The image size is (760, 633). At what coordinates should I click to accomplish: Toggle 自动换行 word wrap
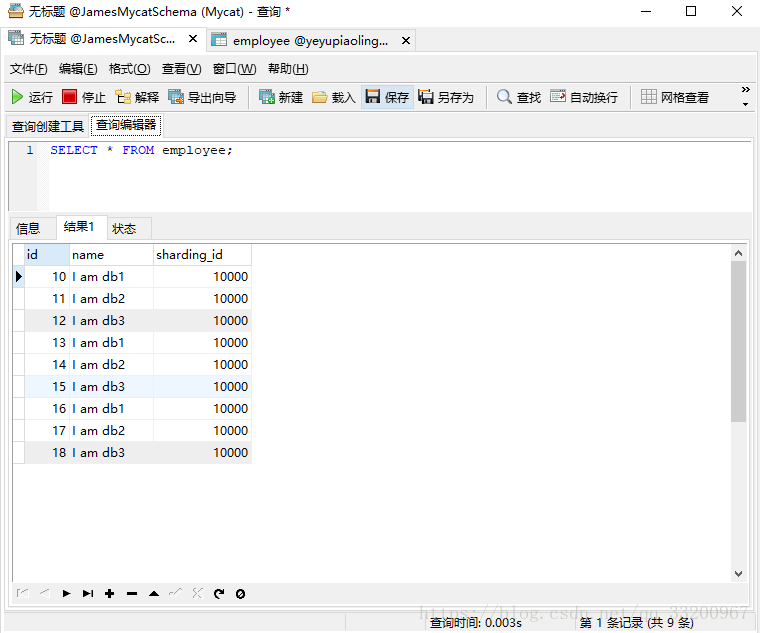[584, 97]
